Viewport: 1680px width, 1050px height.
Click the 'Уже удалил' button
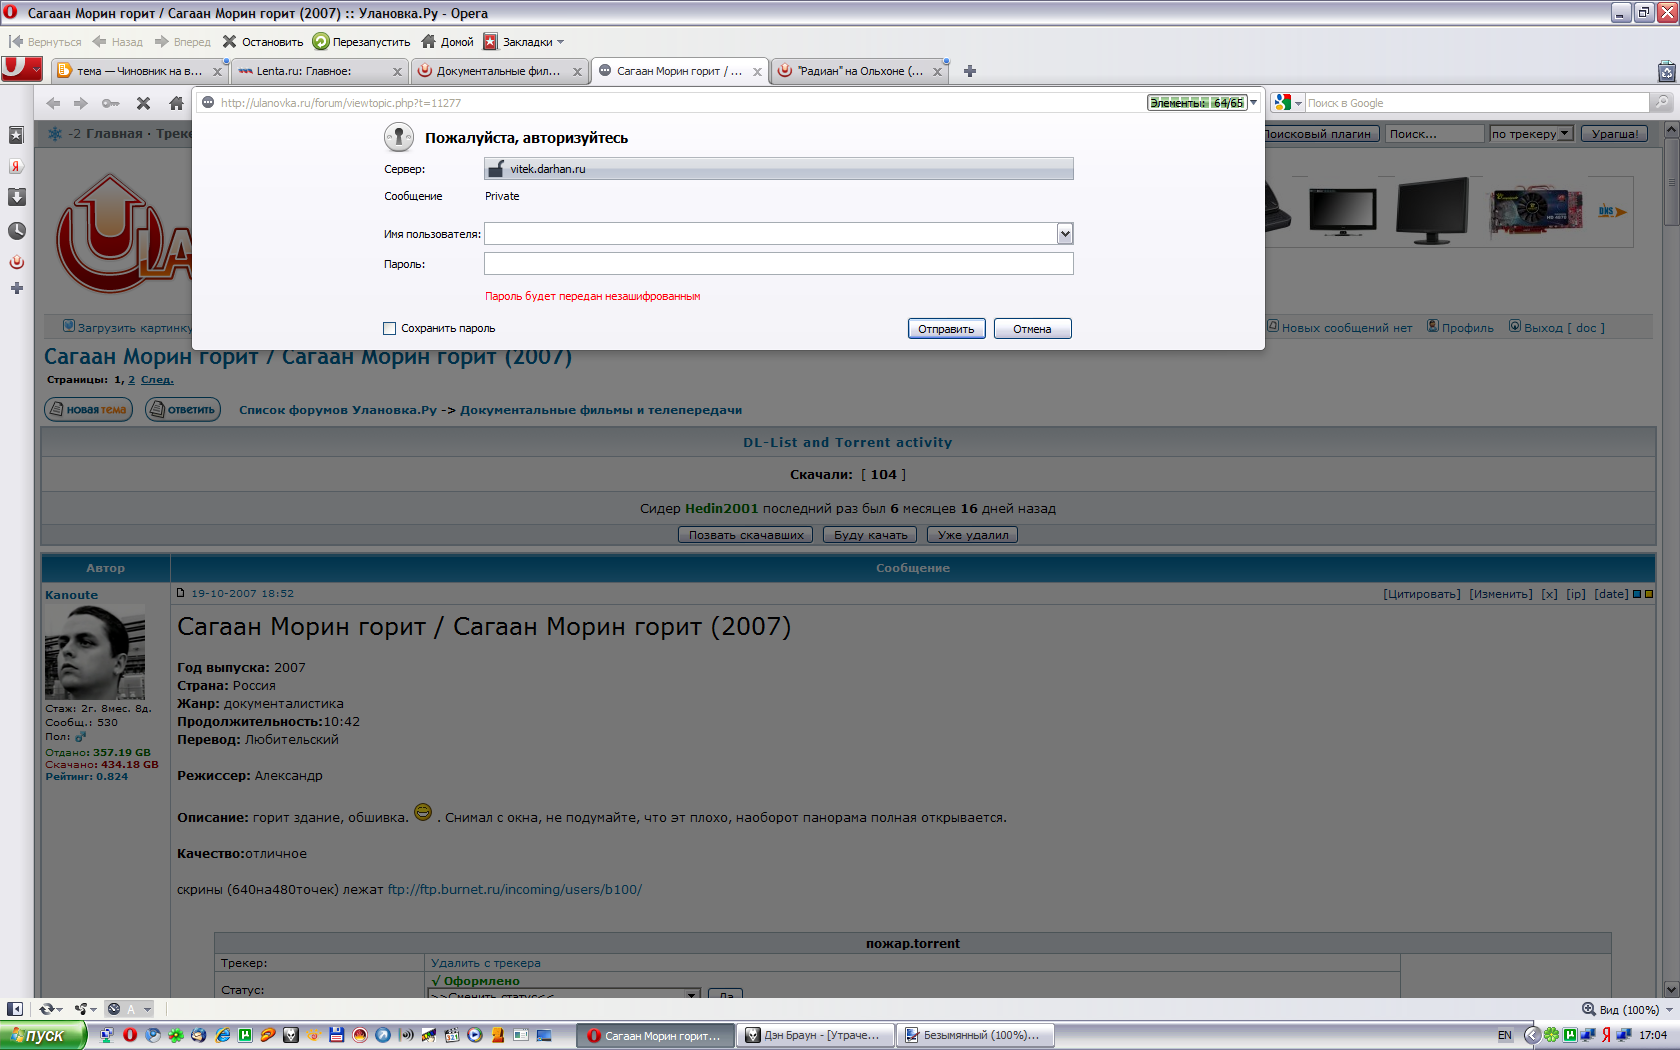tap(973, 535)
